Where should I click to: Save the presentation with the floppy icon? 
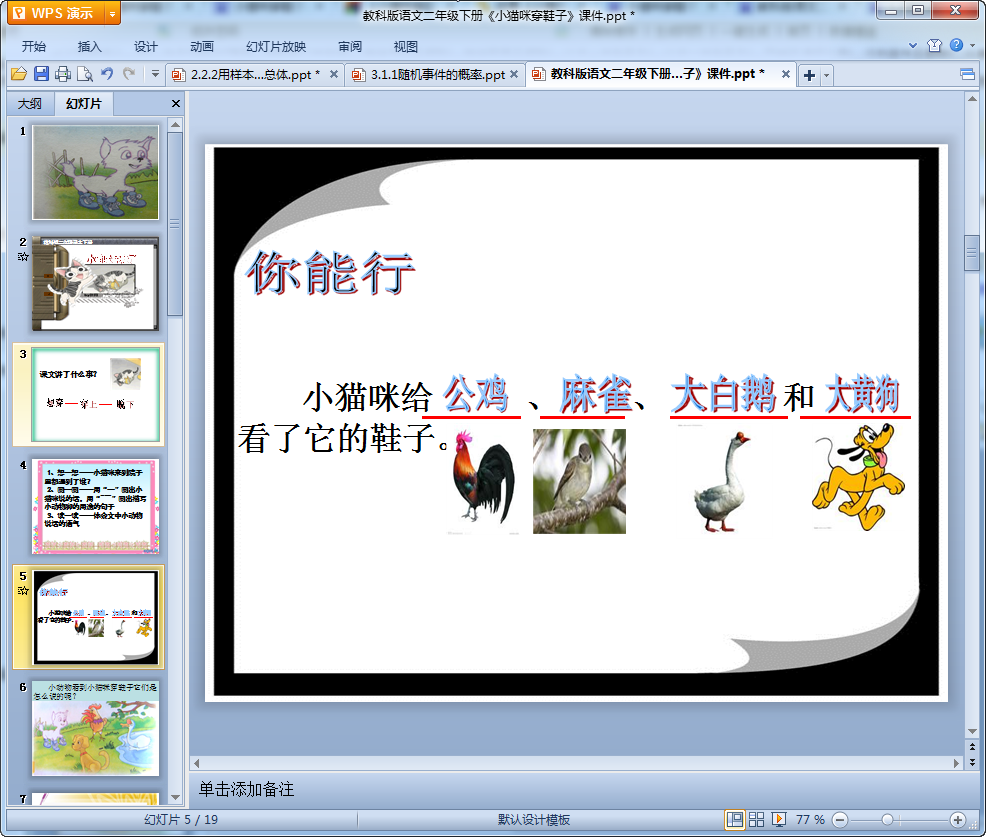coord(42,74)
